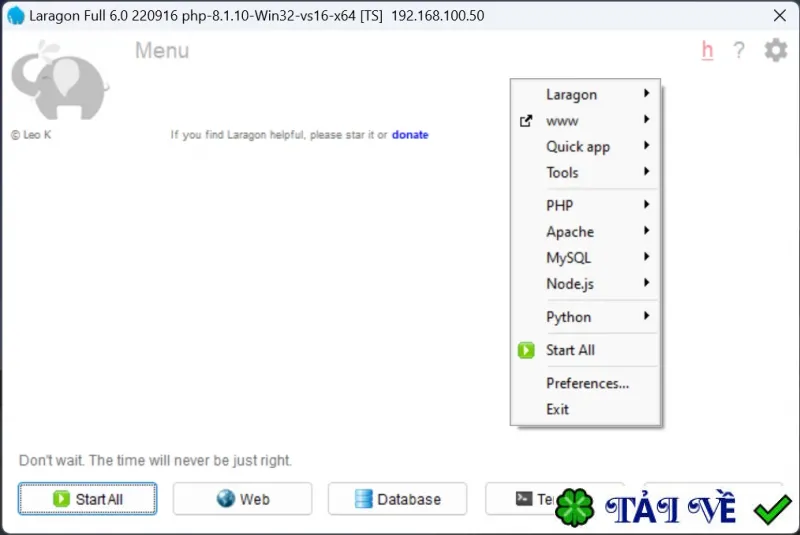
Task: Click the globe icon on Web button
Action: [226, 498]
